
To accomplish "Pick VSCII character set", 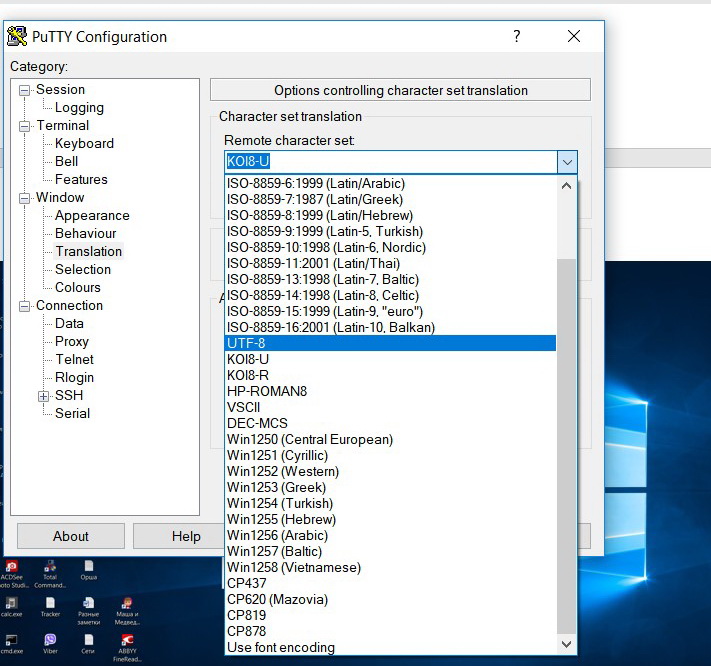I will pos(390,407).
